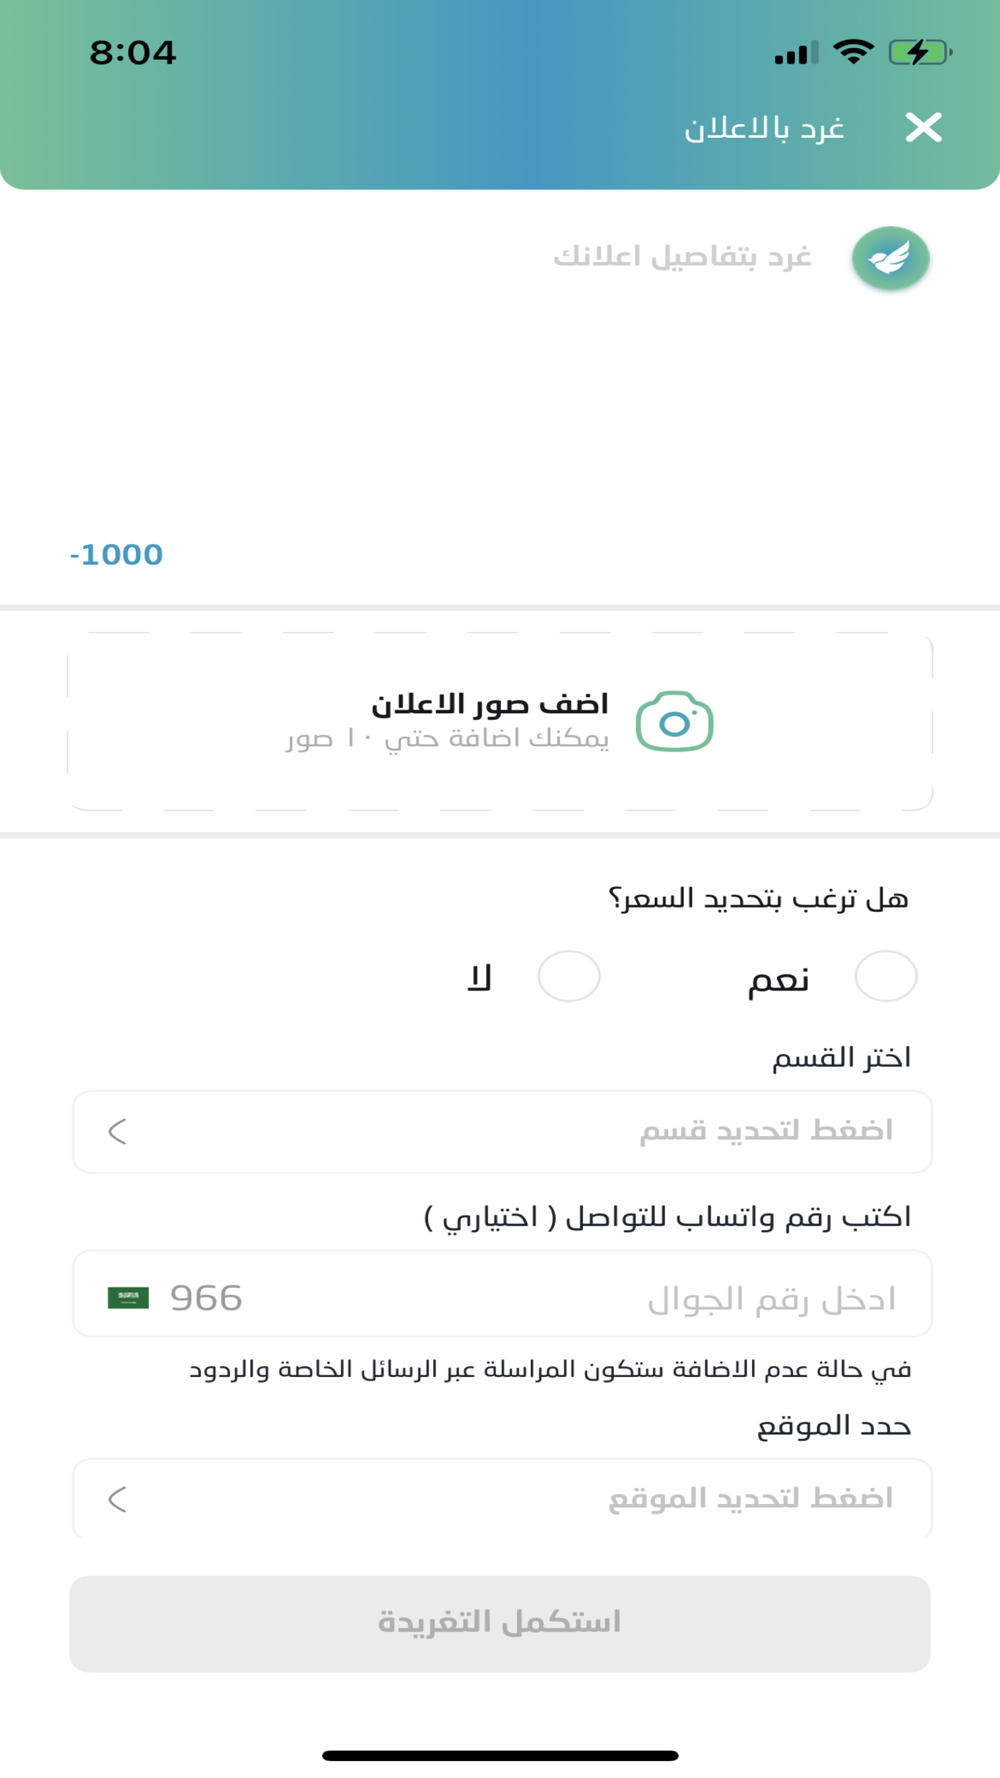Viewport: 1000px width, 1778px height.
Task: Tap the chevron arrow in section selector
Action: 117,1131
